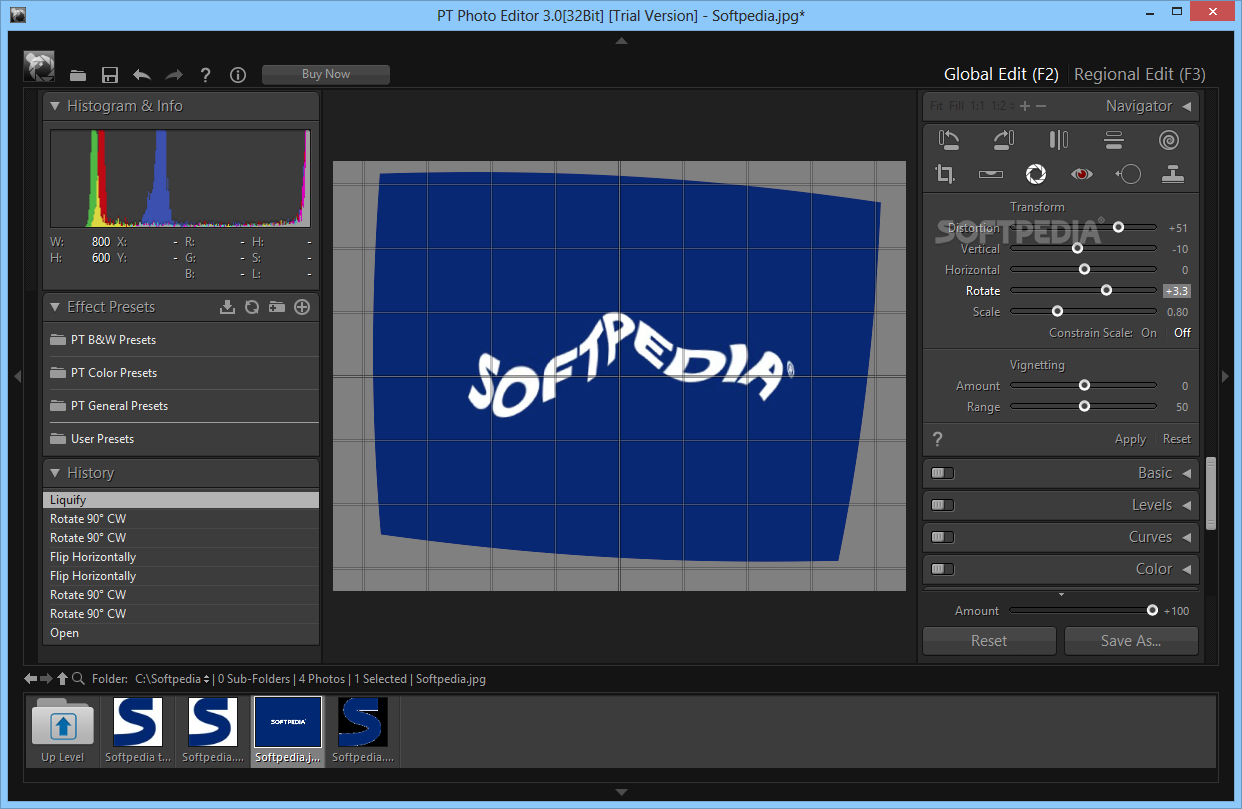Viewport: 1242px width, 809px height.
Task: Collapse the Histogram & Info panel
Action: coord(55,106)
